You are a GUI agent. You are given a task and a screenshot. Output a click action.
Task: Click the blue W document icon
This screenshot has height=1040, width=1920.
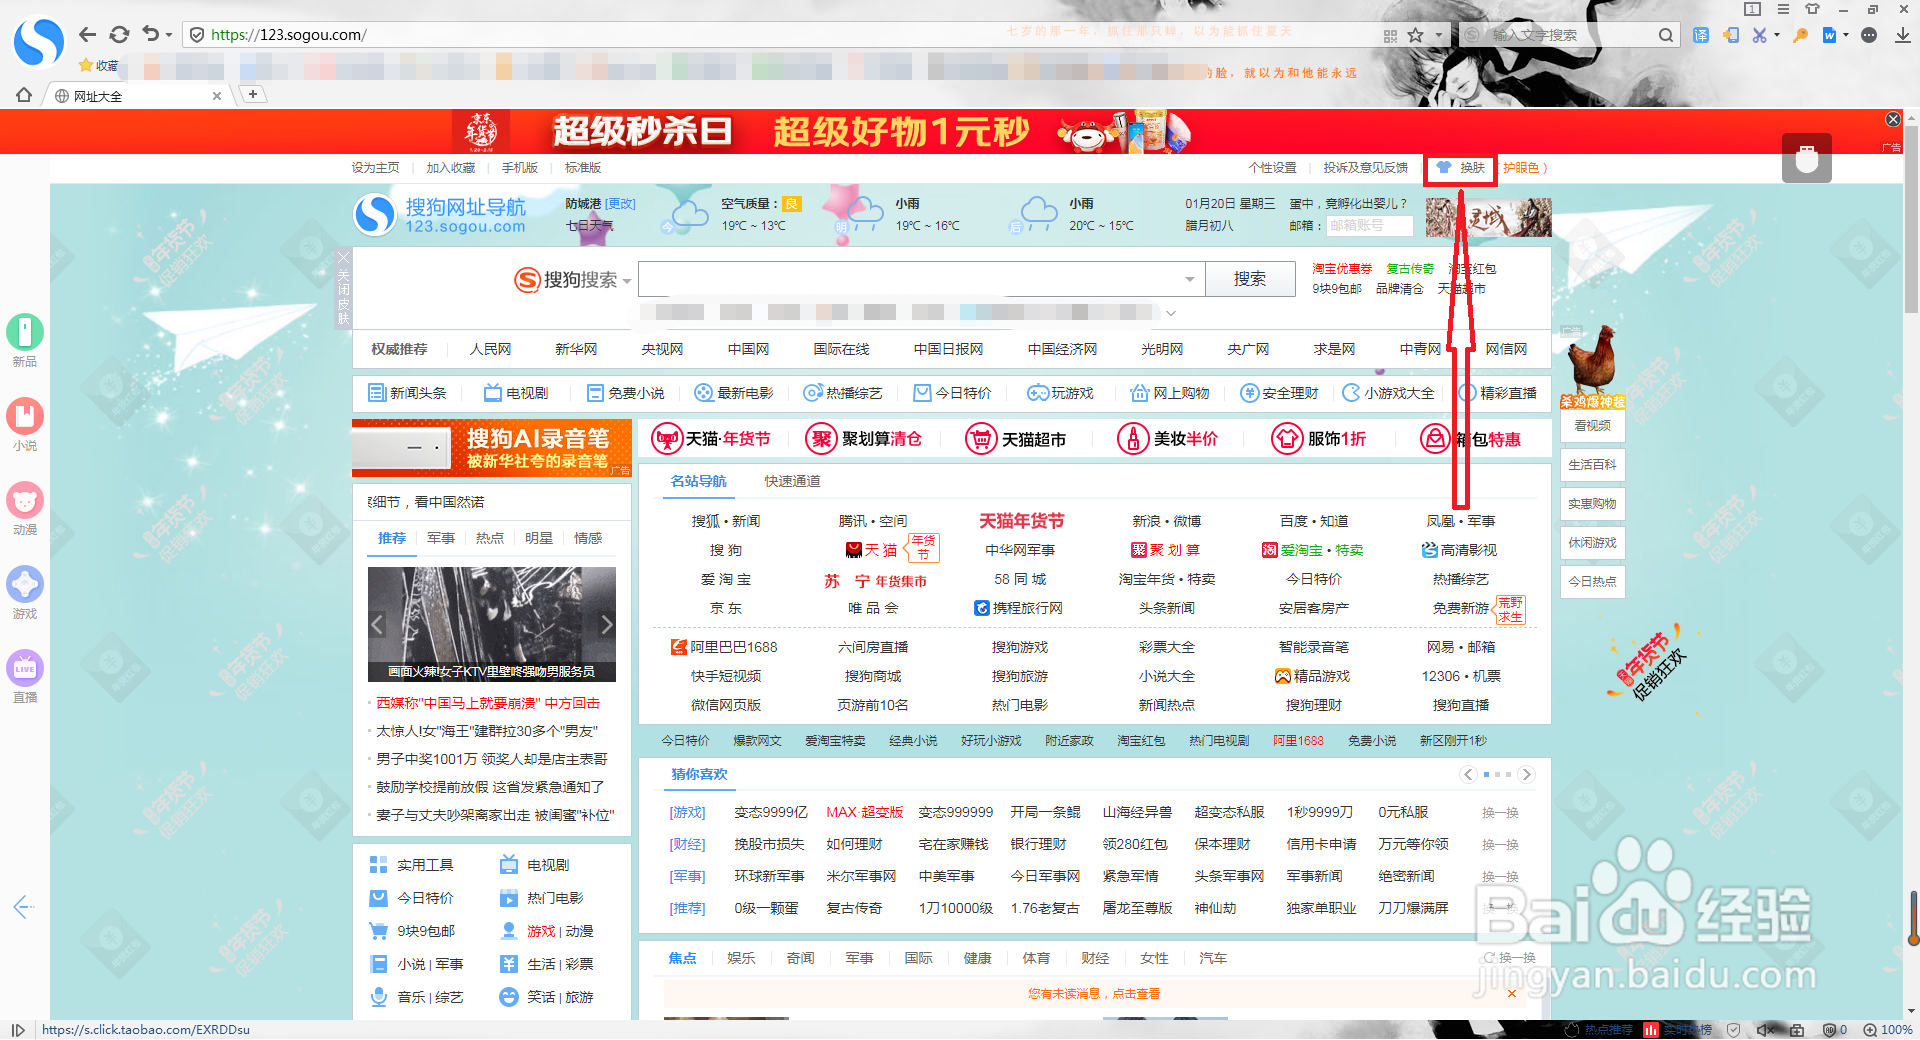pyautogui.click(x=1829, y=35)
